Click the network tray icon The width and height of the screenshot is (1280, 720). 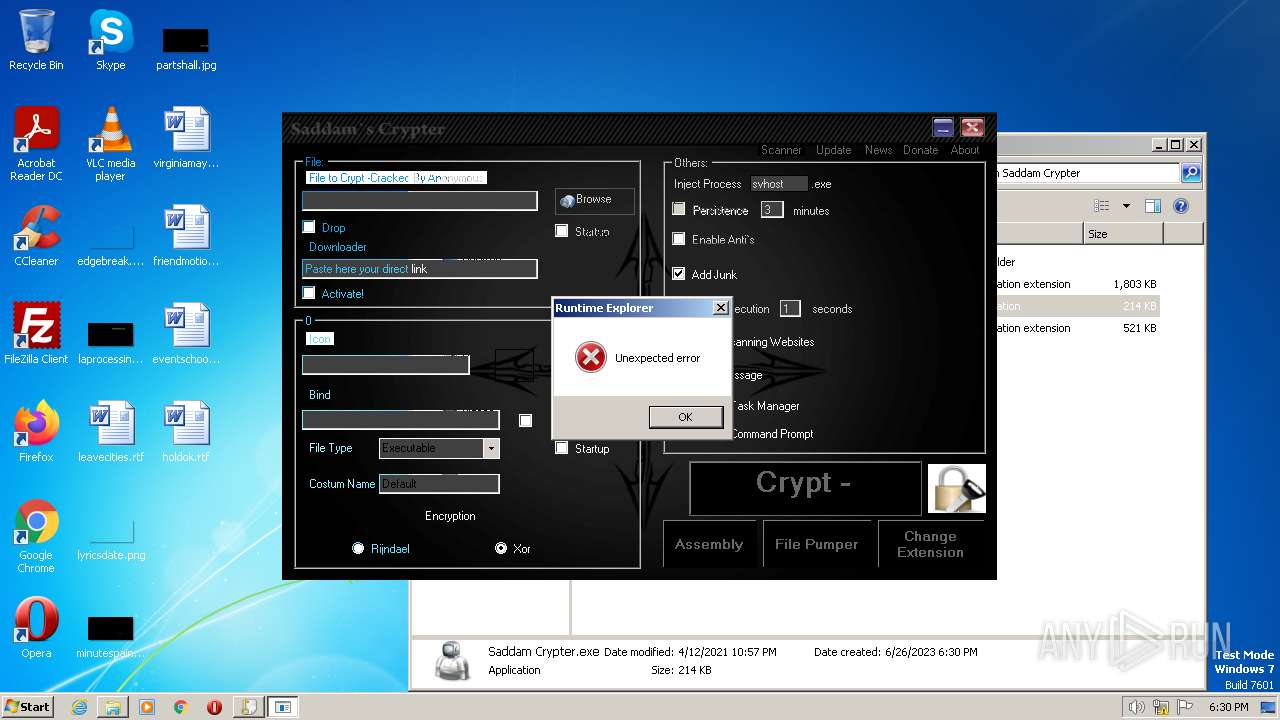tap(1161, 707)
